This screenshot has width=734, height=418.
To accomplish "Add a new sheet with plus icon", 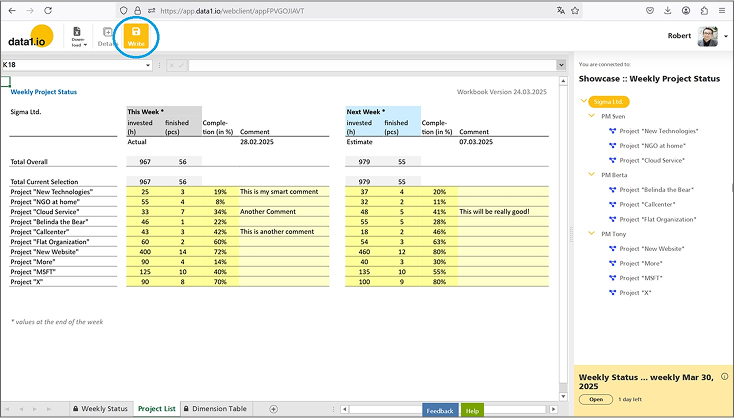I will click(274, 409).
